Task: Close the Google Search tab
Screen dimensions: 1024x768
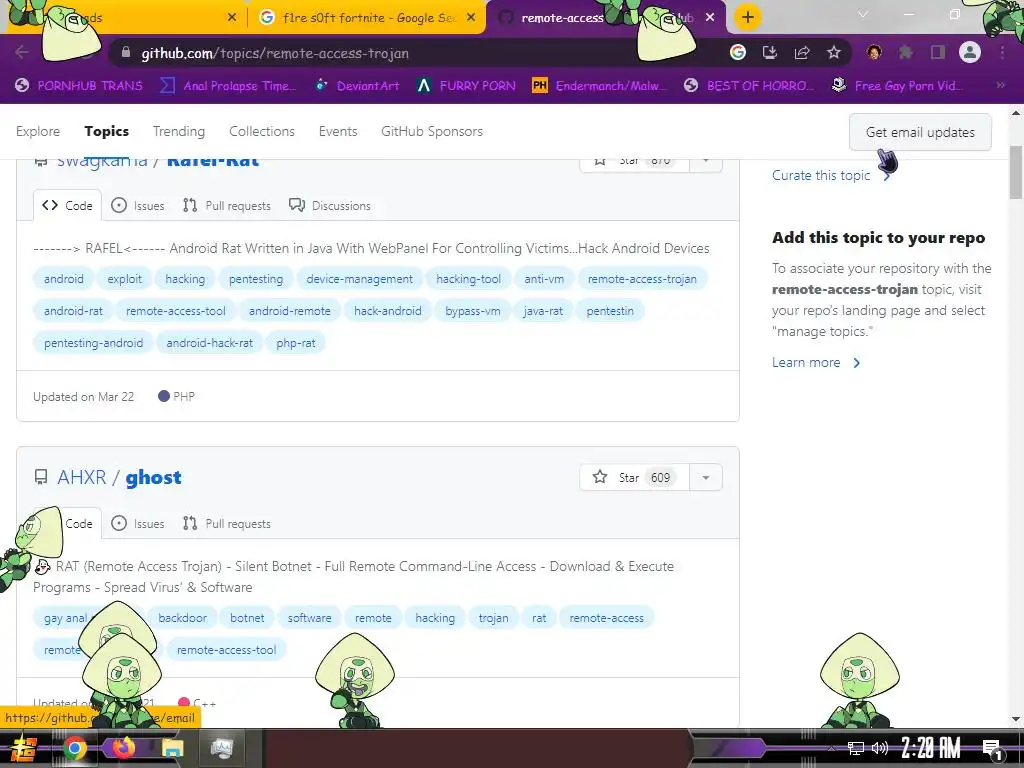Action: click(471, 18)
